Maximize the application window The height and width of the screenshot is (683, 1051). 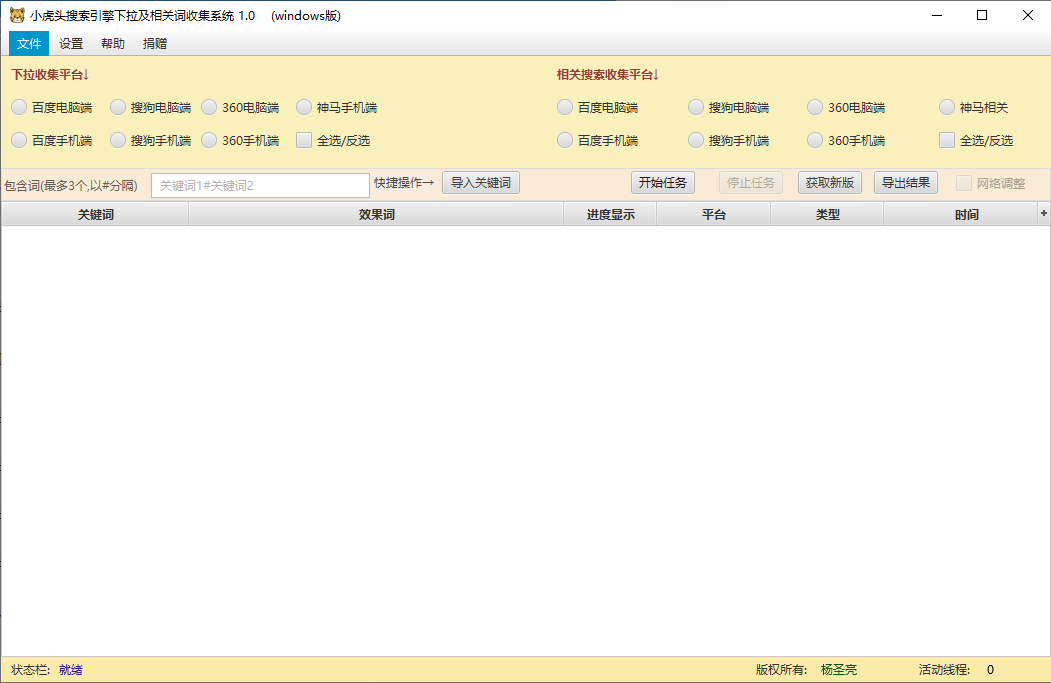point(982,15)
